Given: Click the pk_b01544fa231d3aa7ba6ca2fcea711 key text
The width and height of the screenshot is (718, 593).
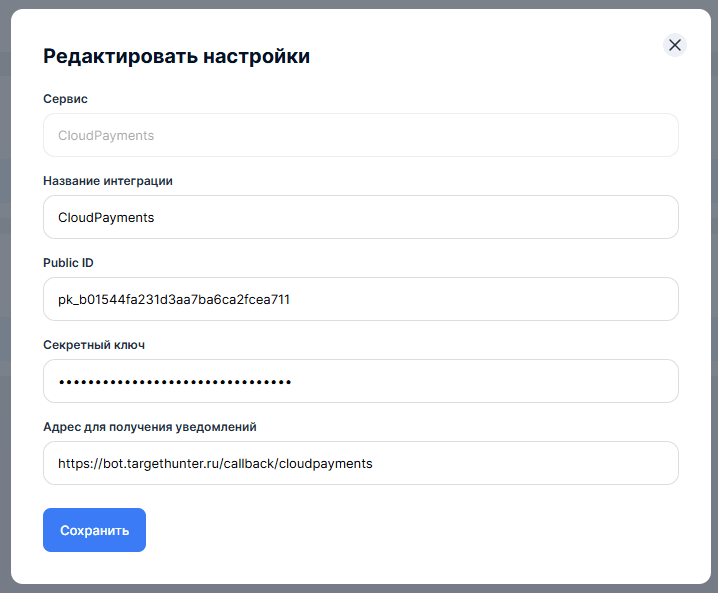Looking at the screenshot, I should pyautogui.click(x=174, y=299).
